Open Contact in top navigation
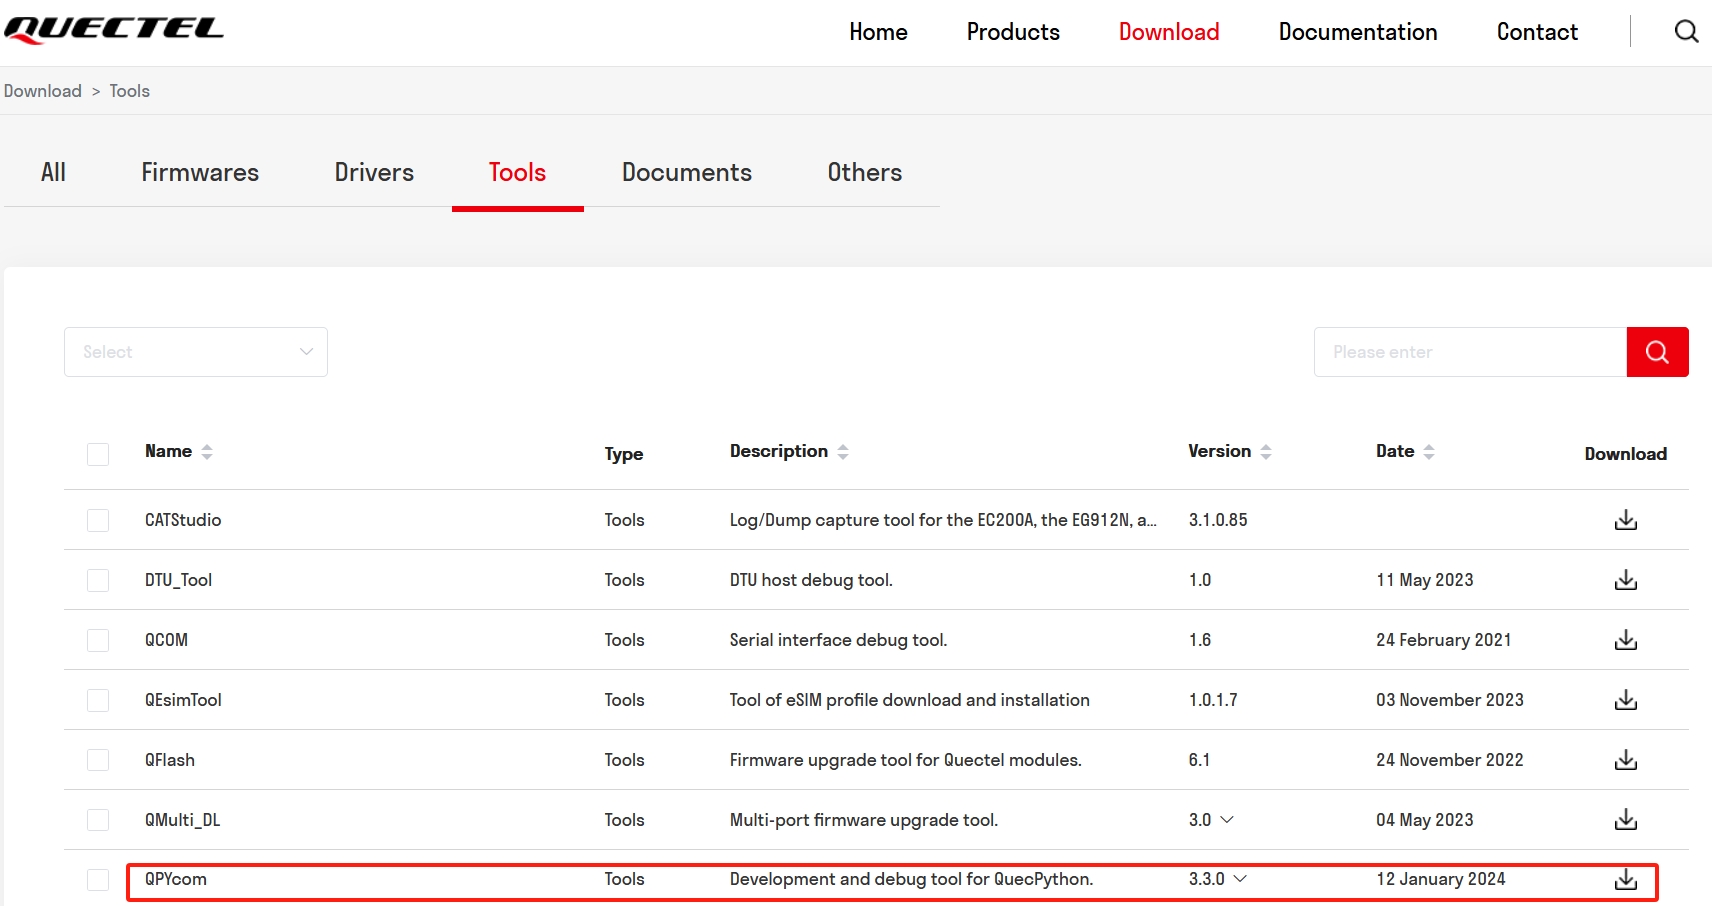The height and width of the screenshot is (906, 1712). click(x=1537, y=32)
